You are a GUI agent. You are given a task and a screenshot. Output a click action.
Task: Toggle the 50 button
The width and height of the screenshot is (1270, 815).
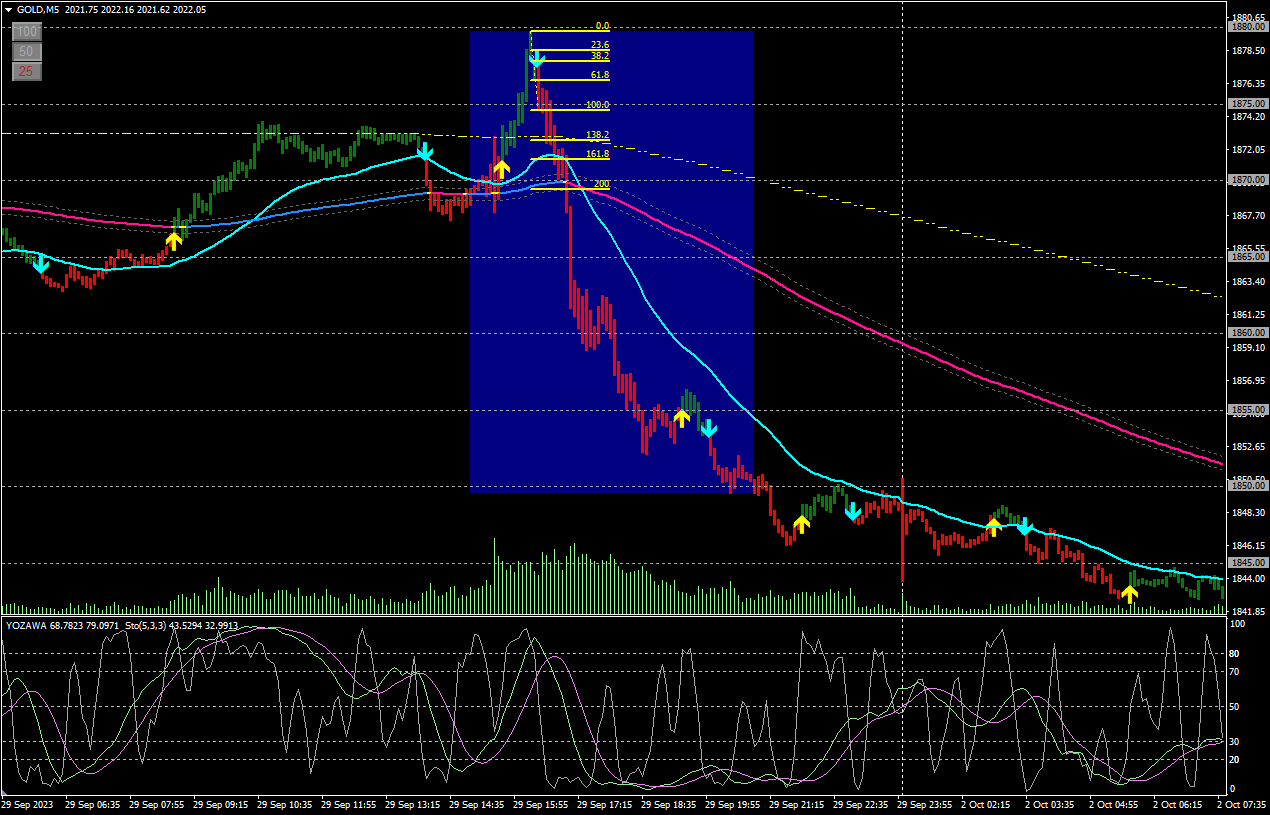tap(27, 51)
